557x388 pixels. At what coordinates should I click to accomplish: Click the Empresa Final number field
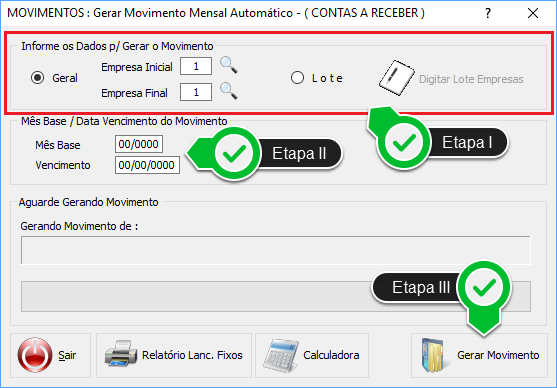coord(196,92)
